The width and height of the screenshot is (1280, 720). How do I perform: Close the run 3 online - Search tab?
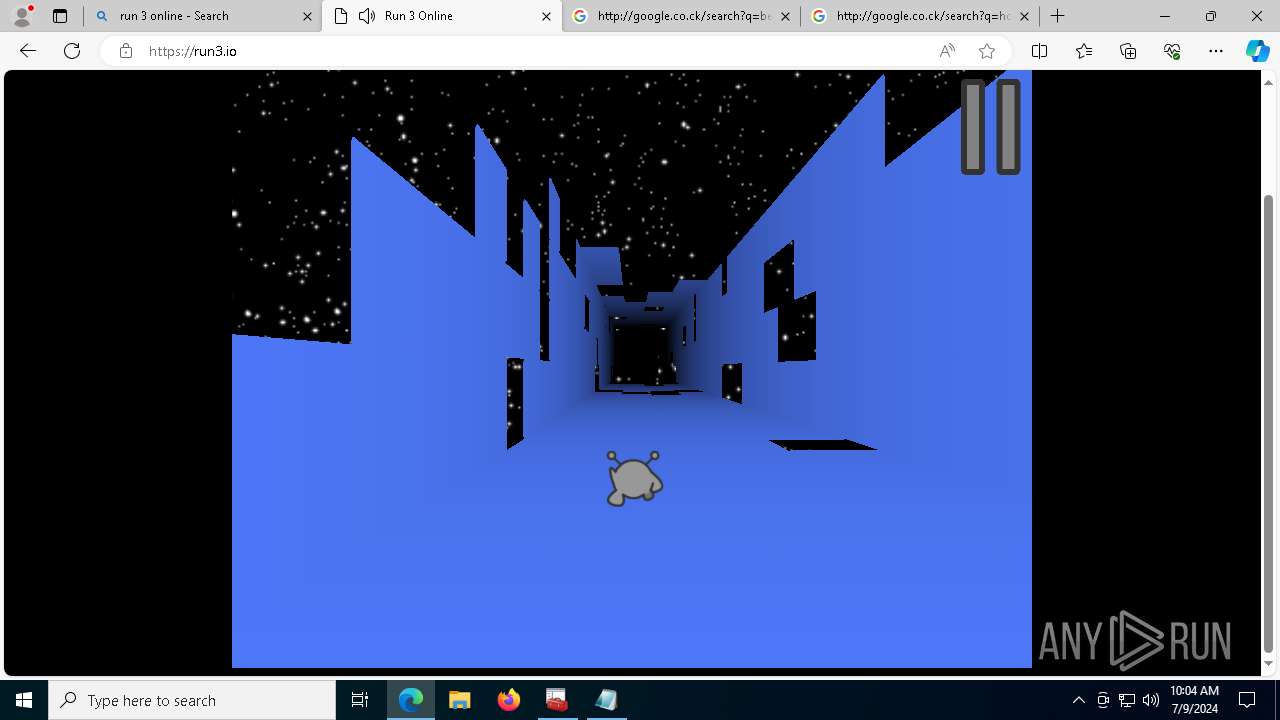[307, 16]
